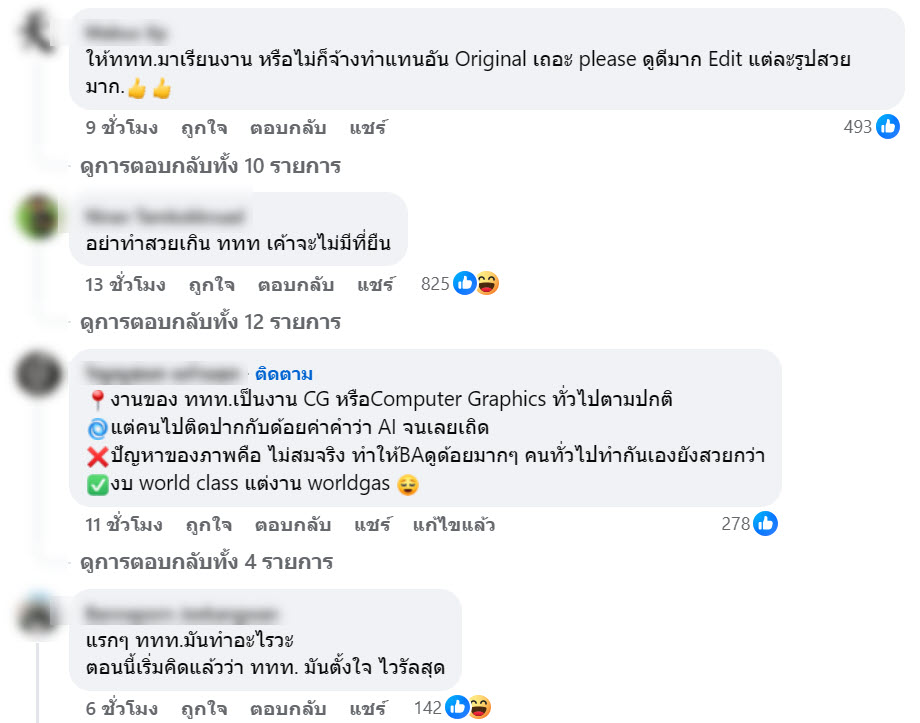920x723 pixels.
Task: Open the first commenter's profile picture
Action: [41, 32]
